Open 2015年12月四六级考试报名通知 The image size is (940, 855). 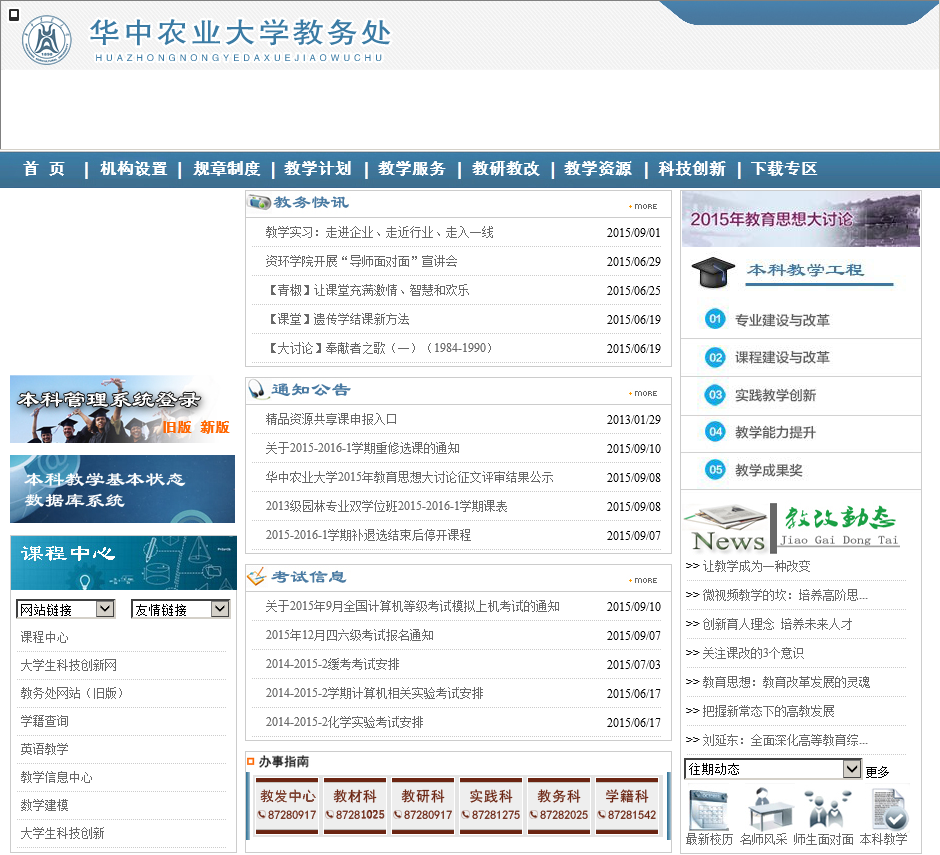tap(350, 636)
